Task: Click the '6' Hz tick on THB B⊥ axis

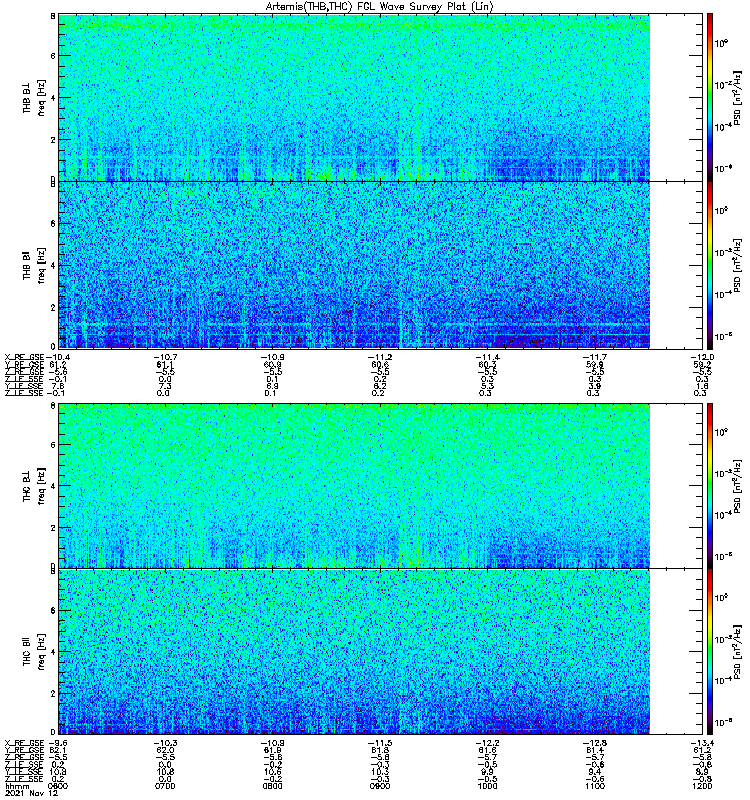Action: click(x=53, y=56)
